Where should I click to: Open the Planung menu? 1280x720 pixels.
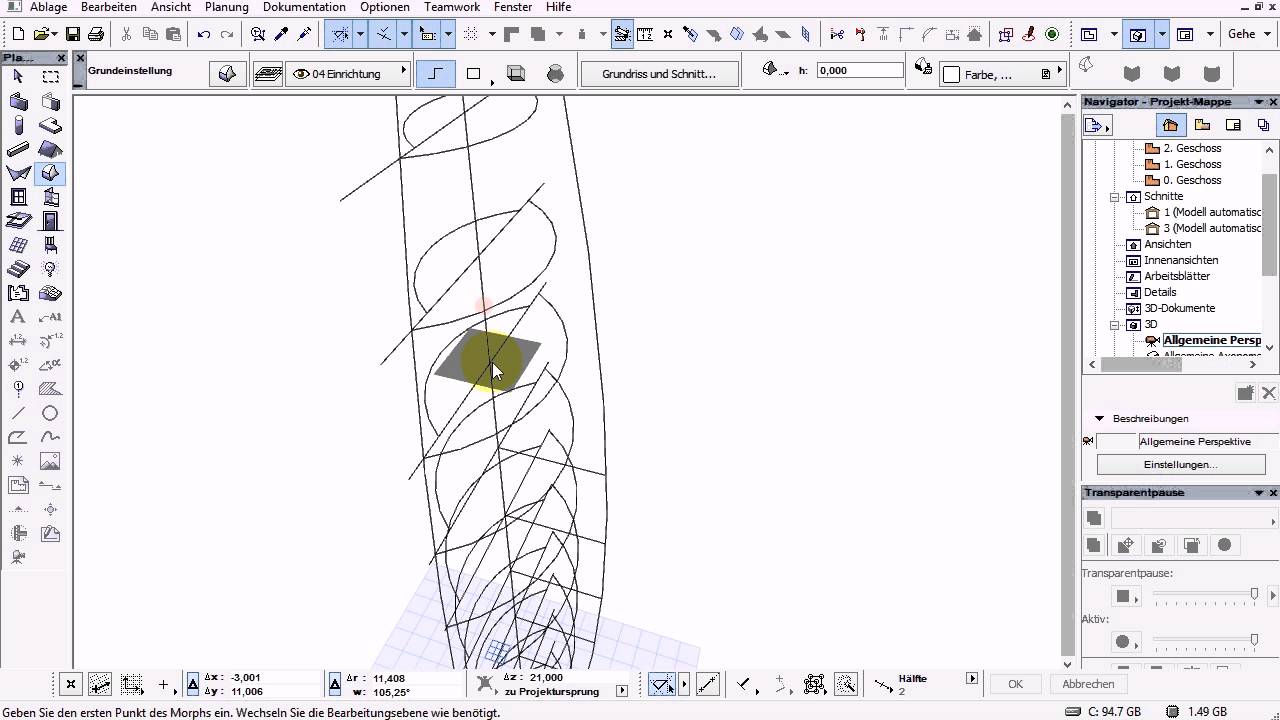(227, 7)
